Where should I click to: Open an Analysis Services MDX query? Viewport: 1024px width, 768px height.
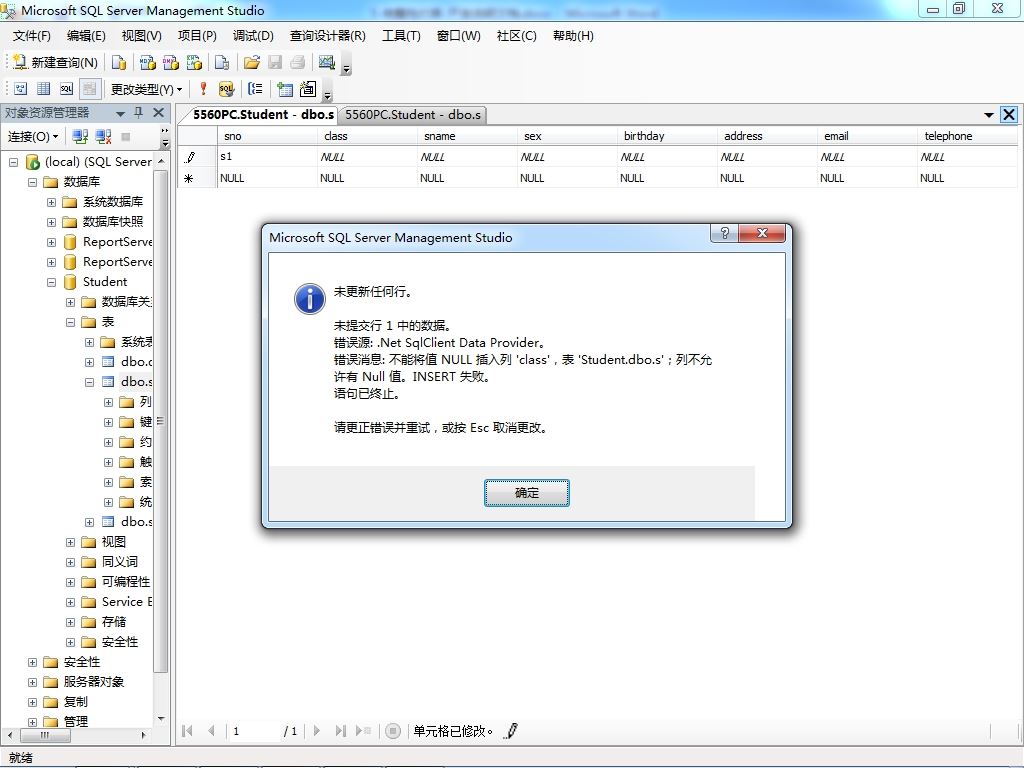(148, 62)
